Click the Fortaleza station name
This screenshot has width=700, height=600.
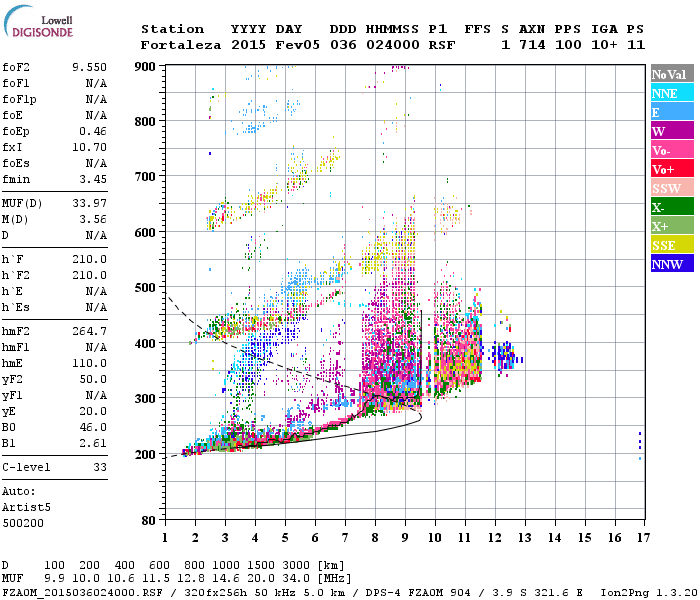[180, 45]
